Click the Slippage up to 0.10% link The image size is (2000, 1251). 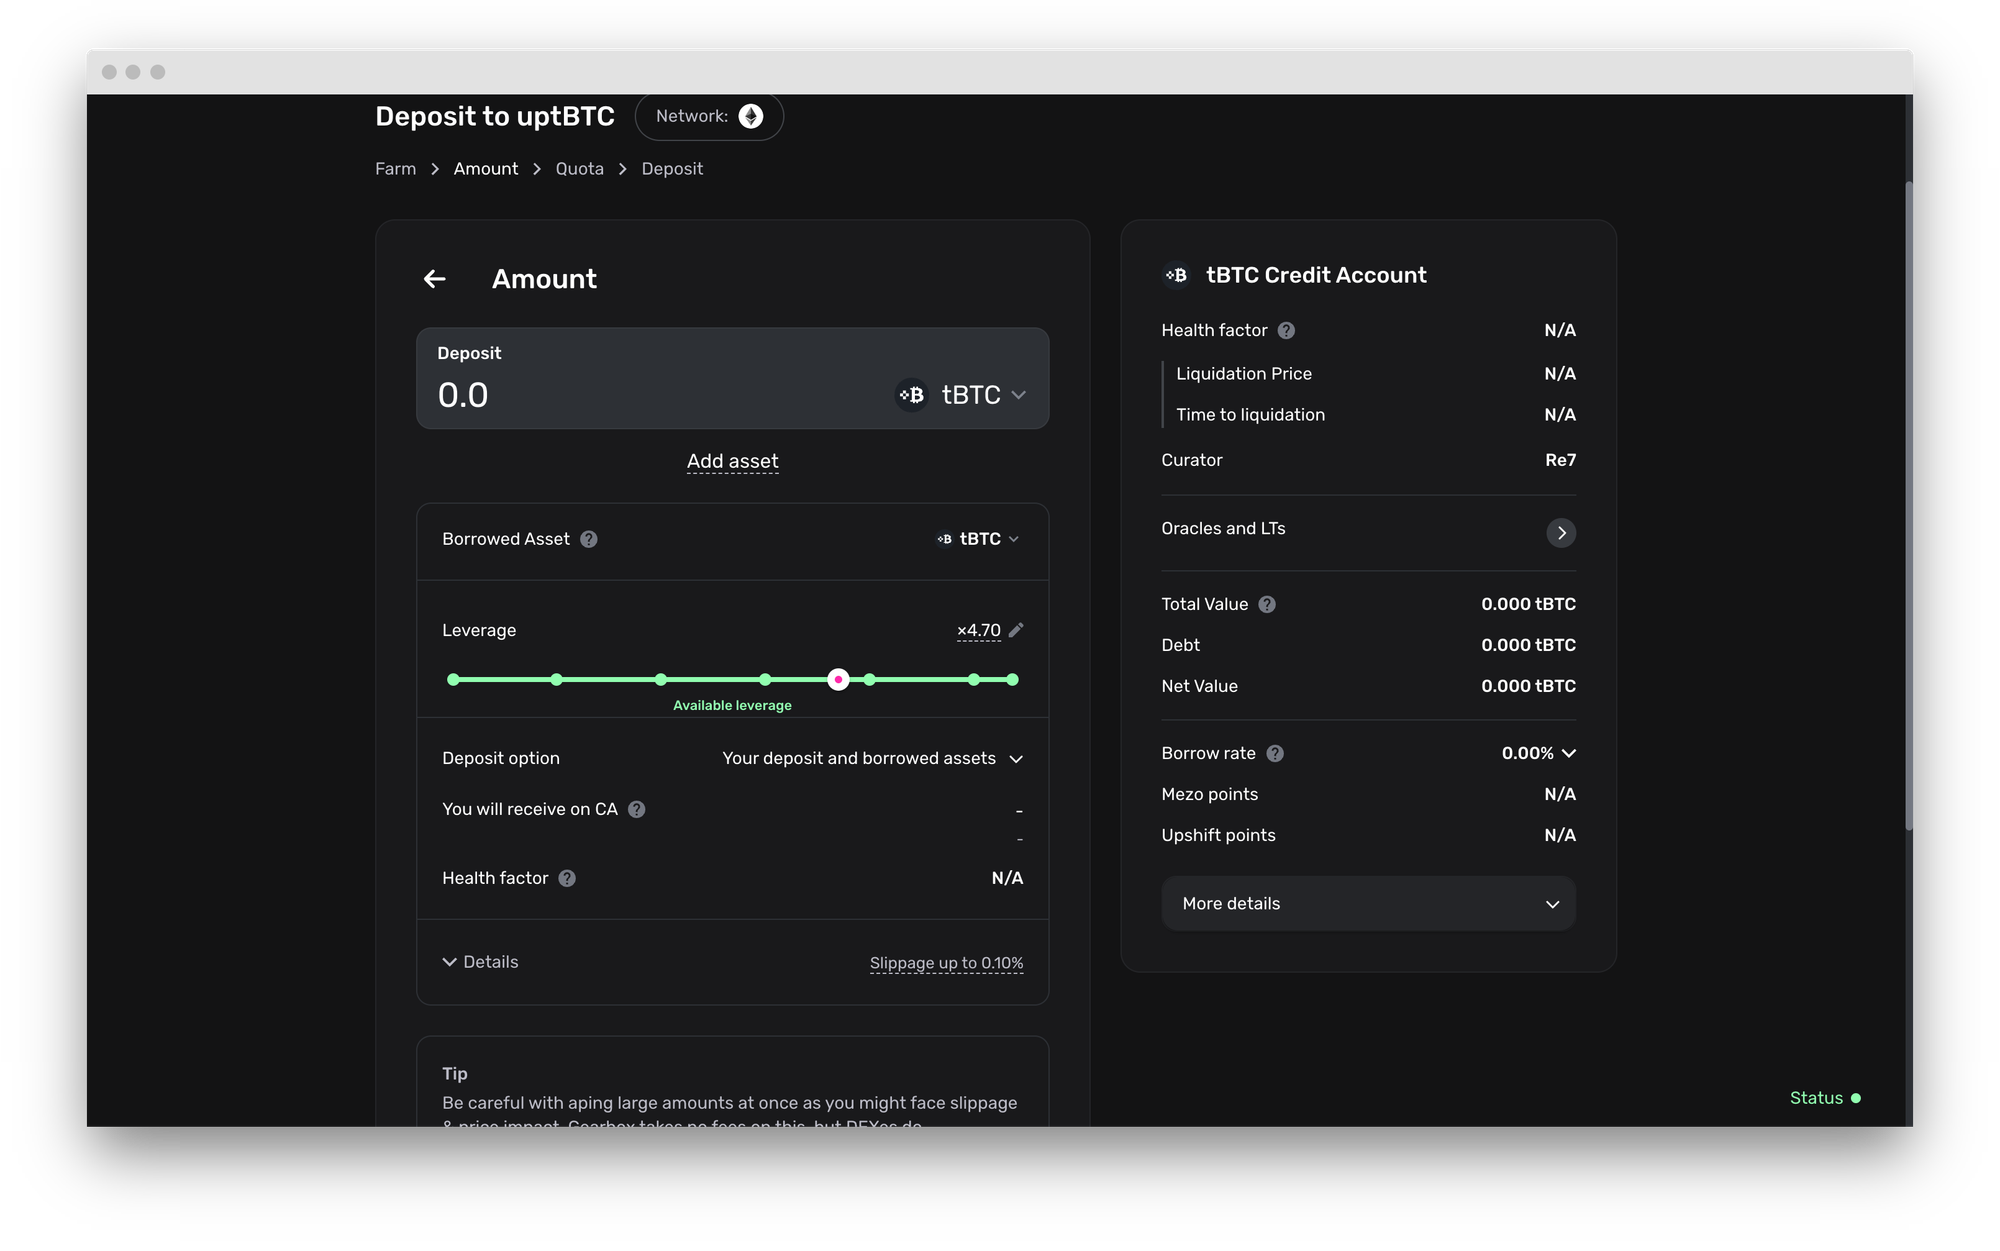click(x=946, y=963)
